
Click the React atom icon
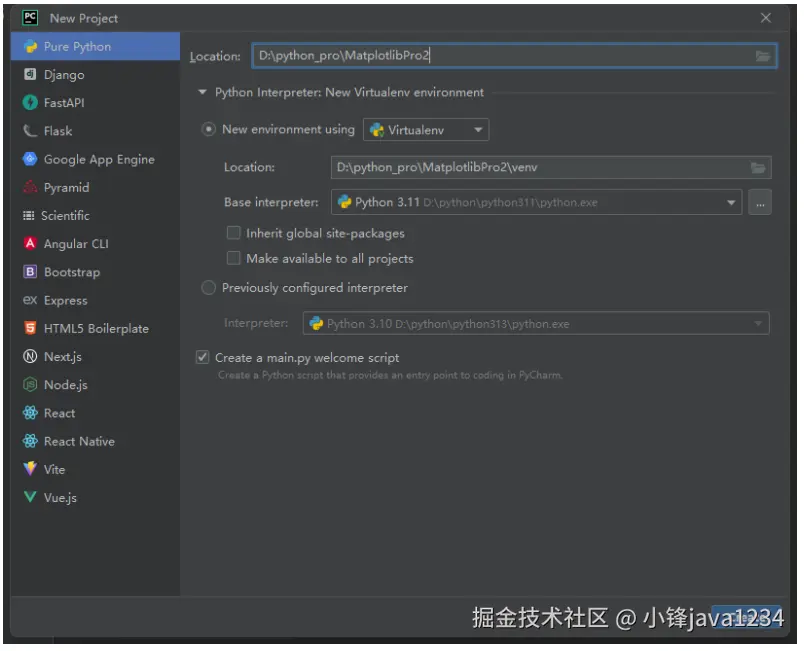click(30, 413)
